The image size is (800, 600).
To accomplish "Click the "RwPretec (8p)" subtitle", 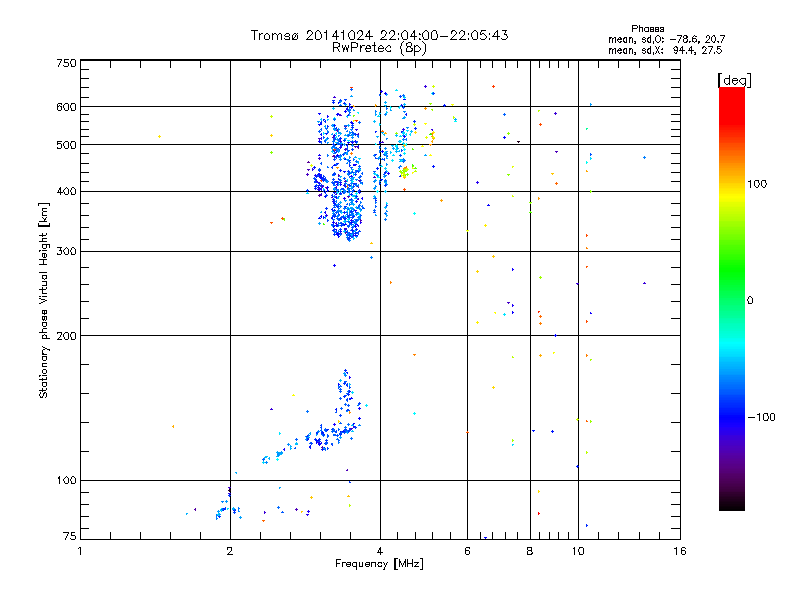I will tap(379, 48).
